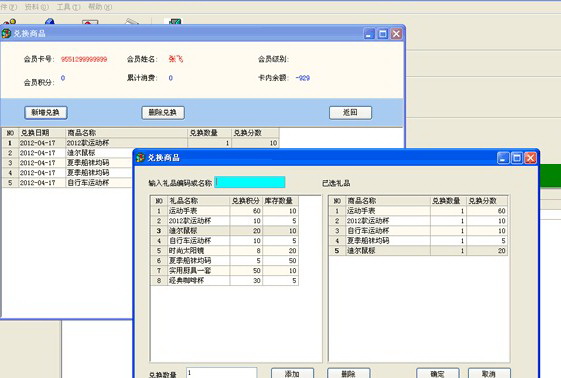Select 夏季船袜均码 in the 已选礼品 table
Screen dimensions: 561x378
(418, 241)
